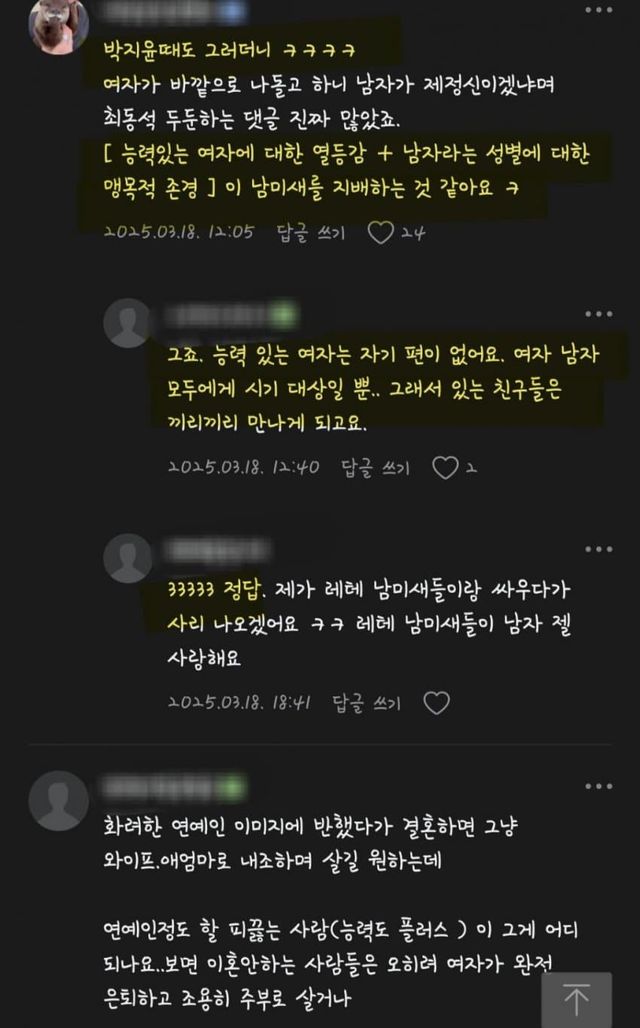Tap heart on the 12:40 reply
This screenshot has width=640, height=1028.
pos(445,467)
